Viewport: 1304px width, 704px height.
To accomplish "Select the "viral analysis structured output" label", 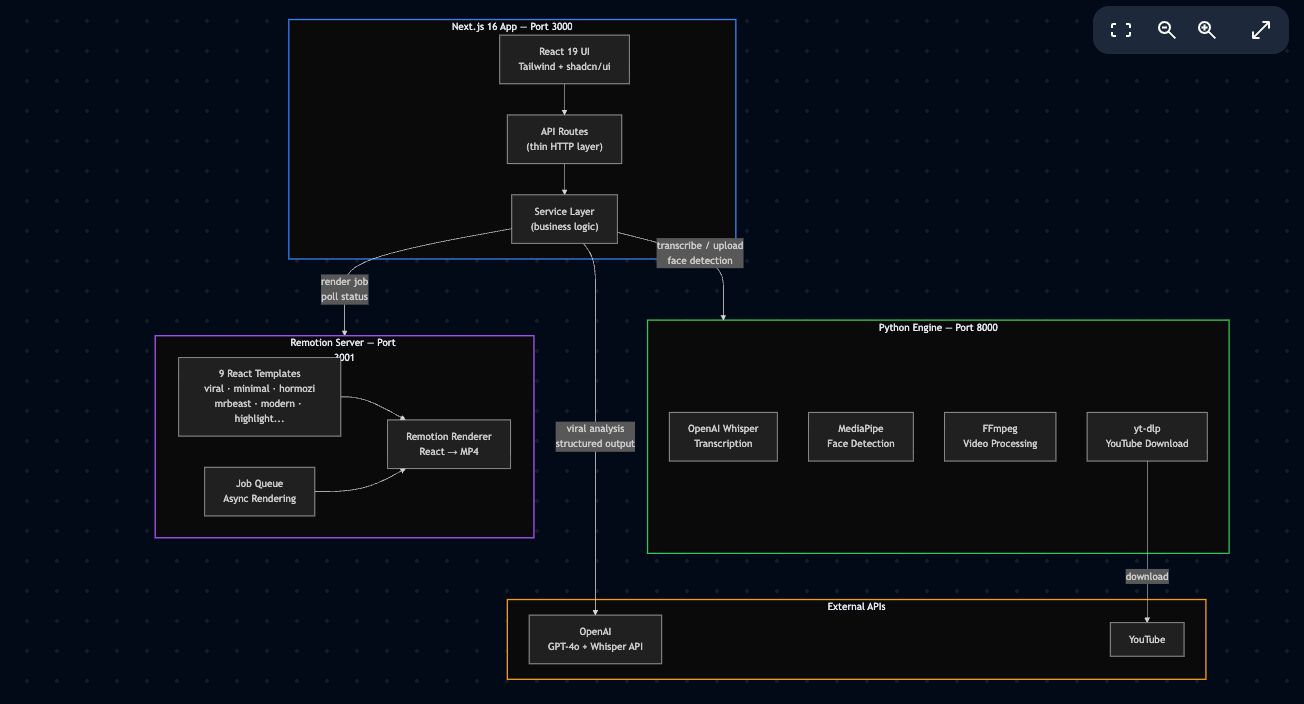I will point(595,436).
